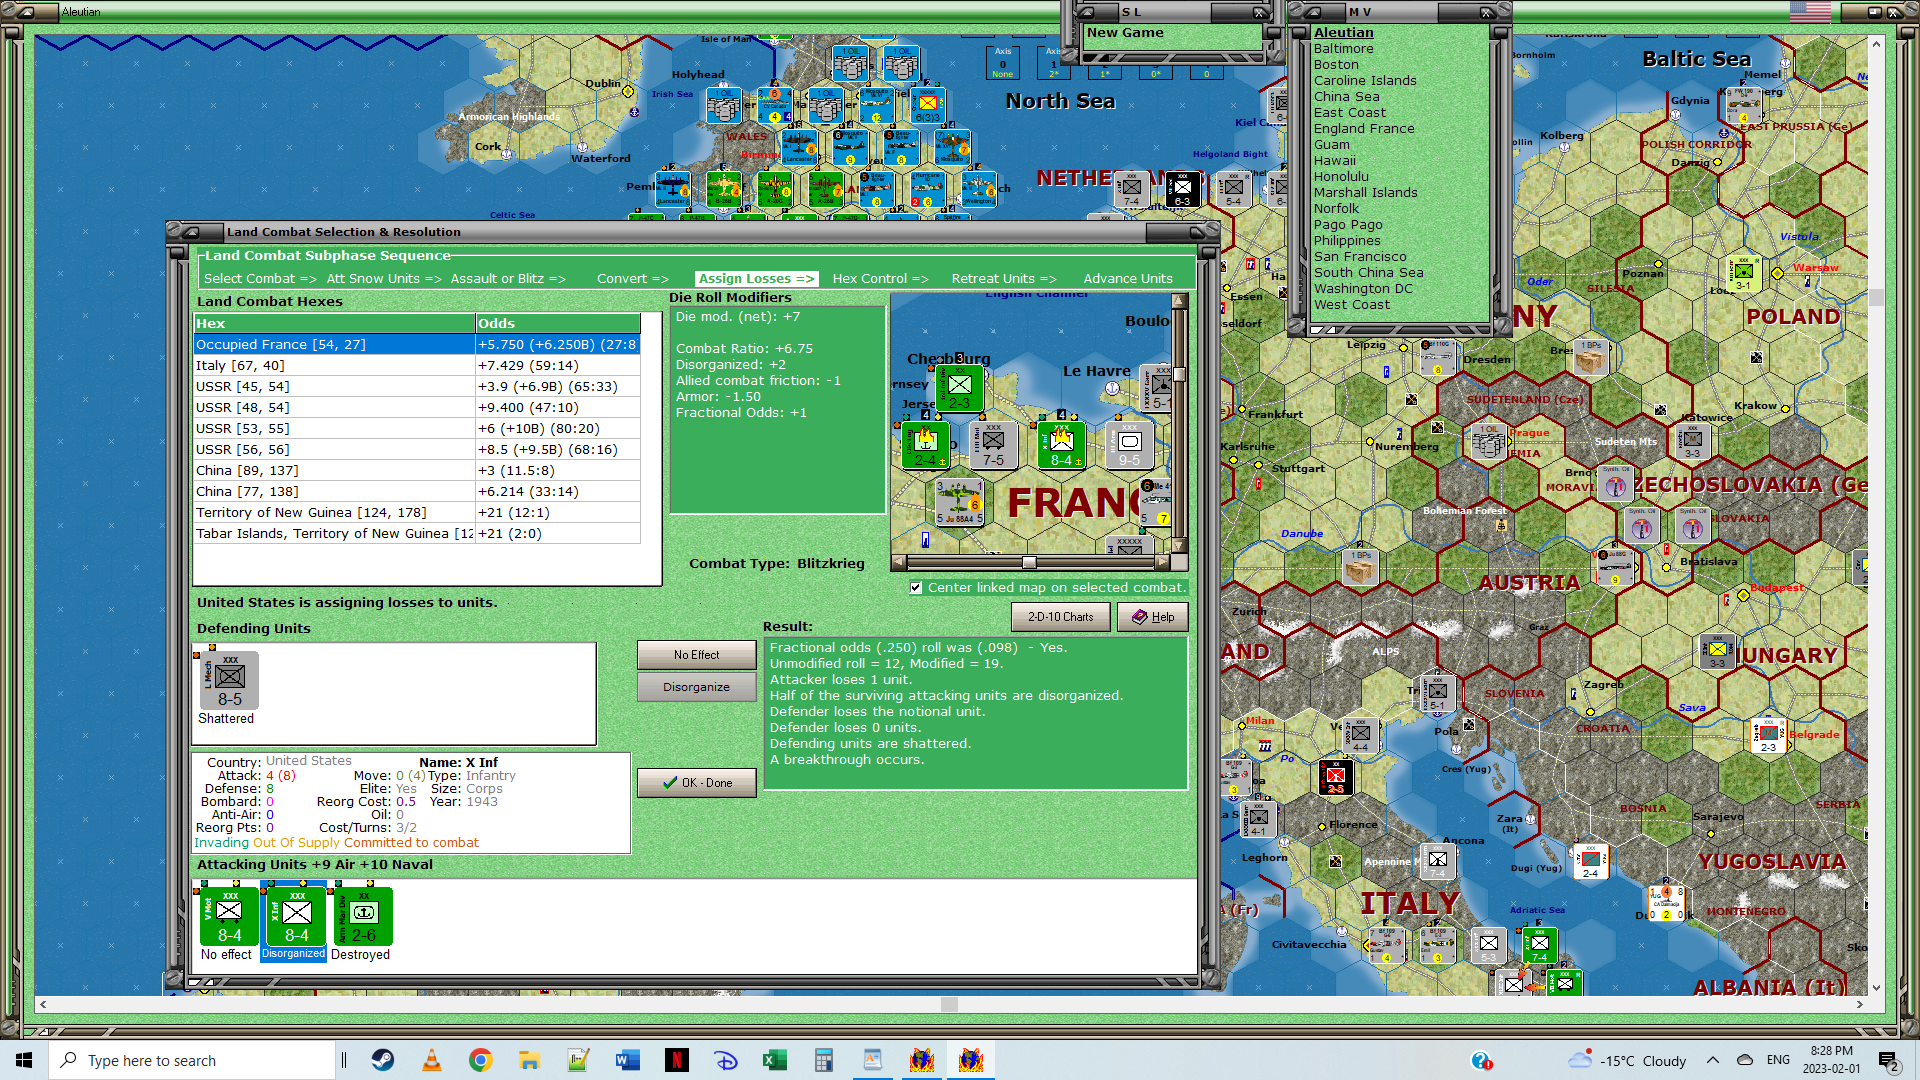Select the shattered L Mech 8-5 defending unit
This screenshot has width=1920, height=1080.
(x=230, y=680)
